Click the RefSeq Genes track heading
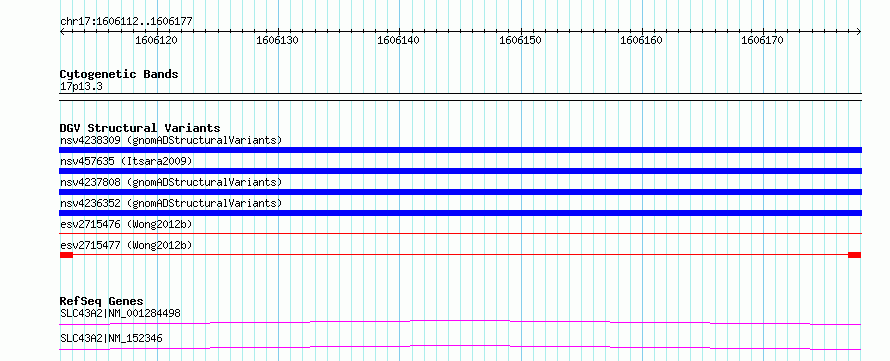The image size is (890, 361). pos(102,301)
